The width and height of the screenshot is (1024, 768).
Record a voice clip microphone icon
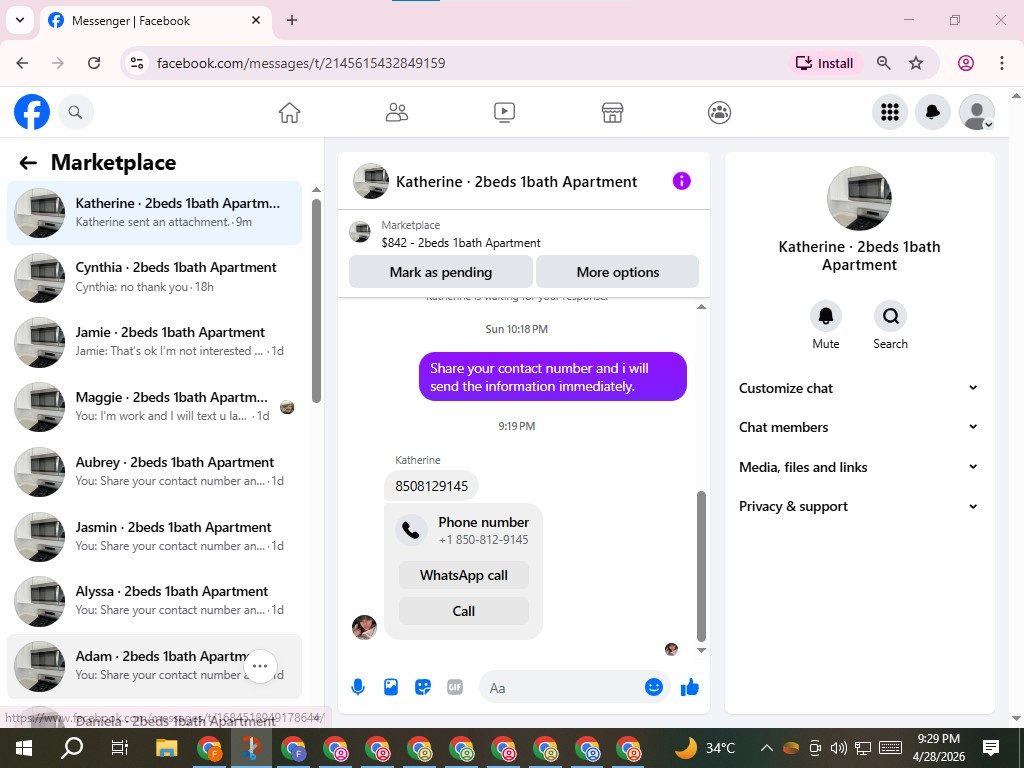358,687
